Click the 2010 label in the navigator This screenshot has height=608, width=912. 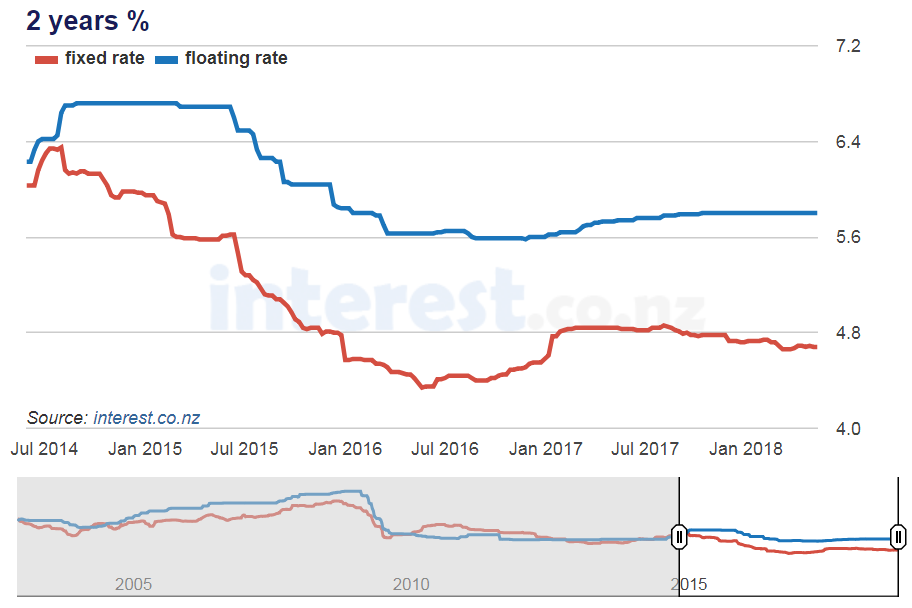(411, 583)
